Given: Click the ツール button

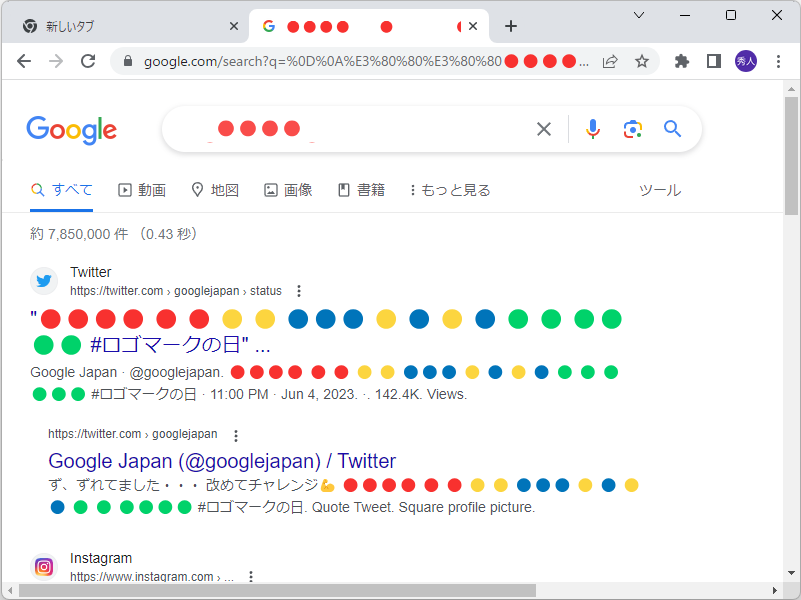Looking at the screenshot, I should coord(660,189).
